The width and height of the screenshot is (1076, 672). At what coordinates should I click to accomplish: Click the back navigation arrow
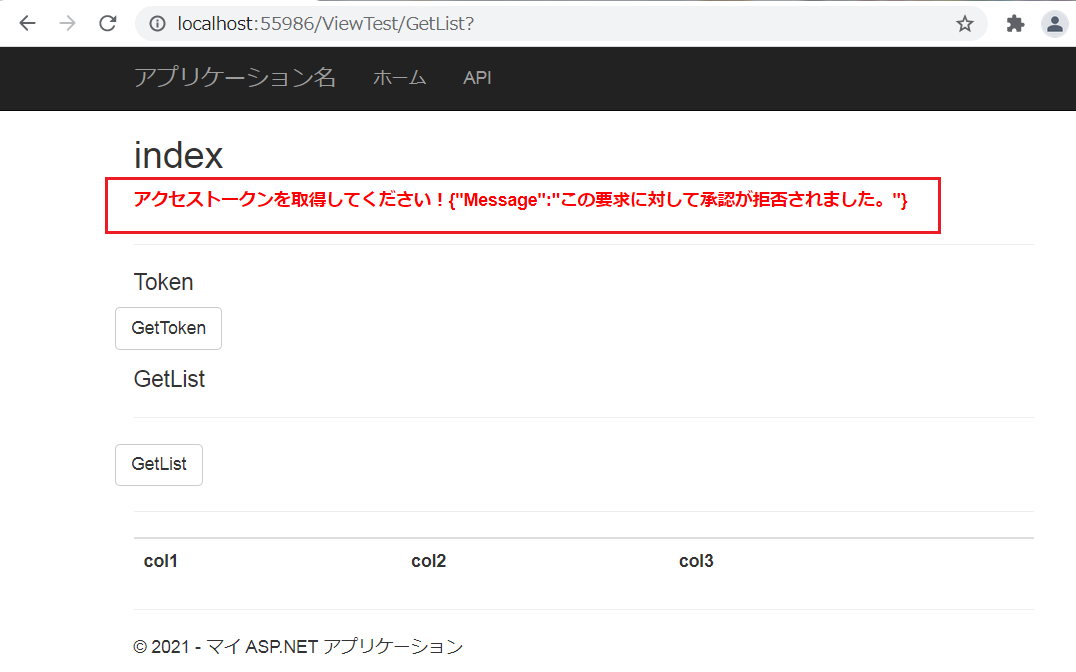pos(27,22)
